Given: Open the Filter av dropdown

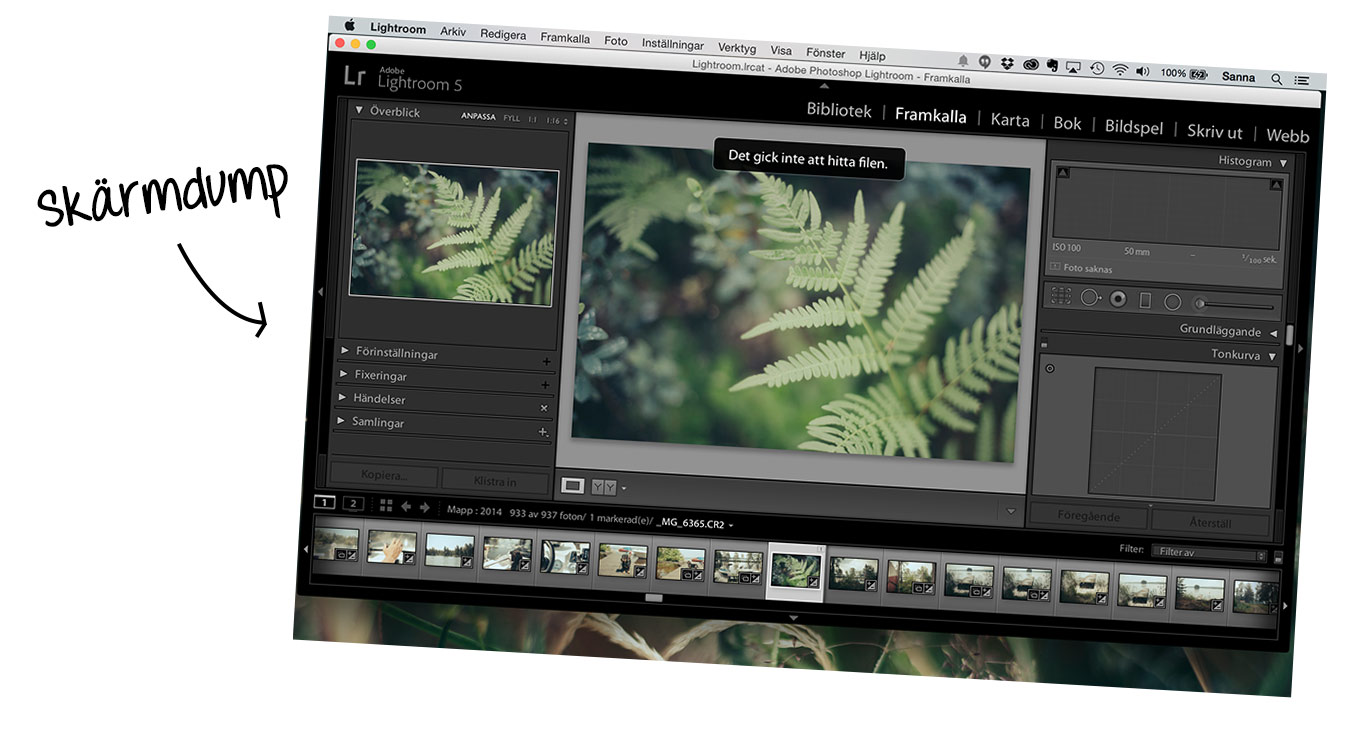Looking at the screenshot, I should coord(1208,553).
